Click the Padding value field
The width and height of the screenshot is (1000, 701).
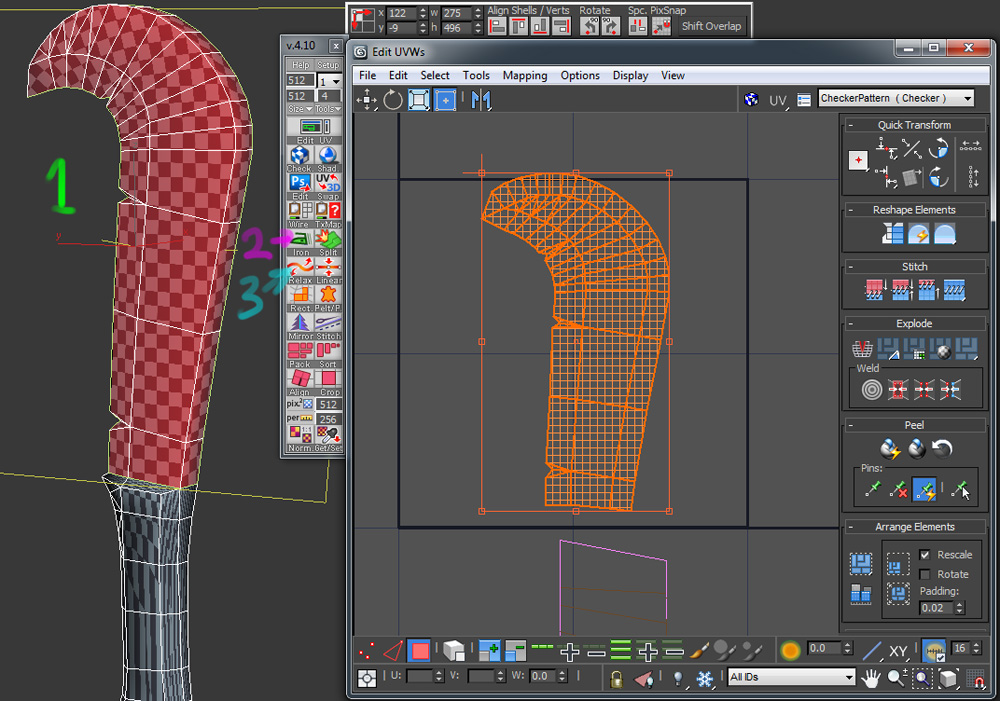(935, 607)
